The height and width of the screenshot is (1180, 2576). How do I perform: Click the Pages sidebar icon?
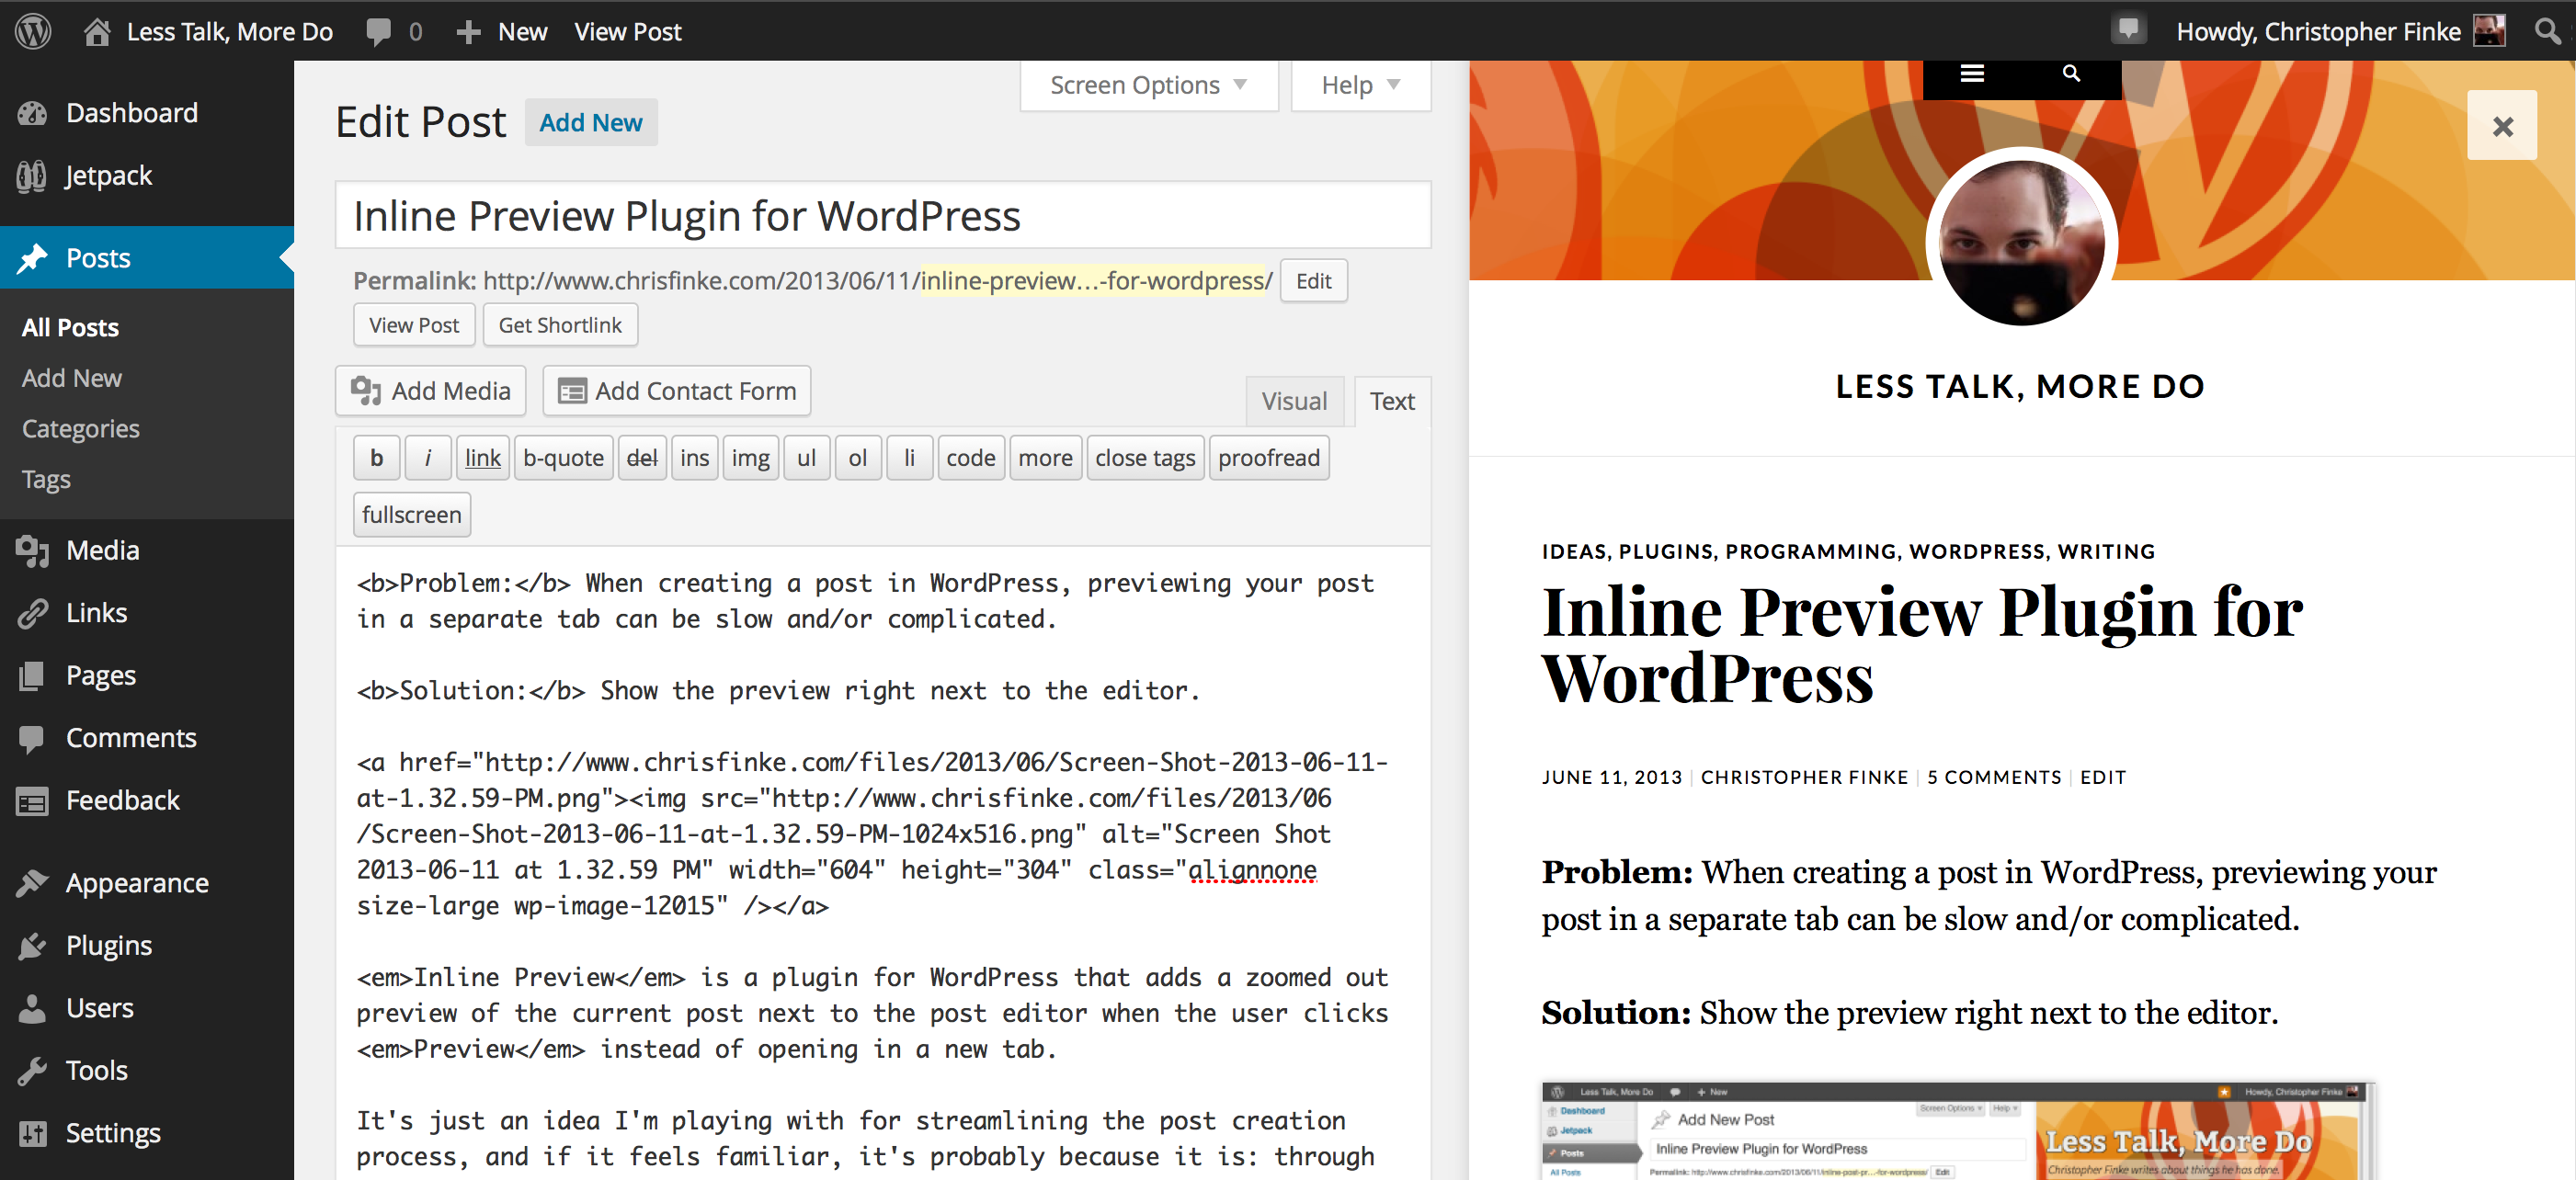32,675
